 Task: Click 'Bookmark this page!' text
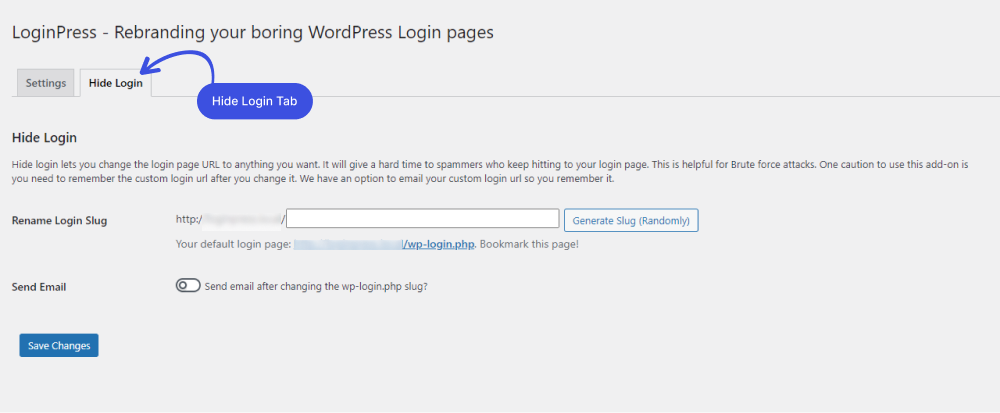pyautogui.click(x=529, y=244)
